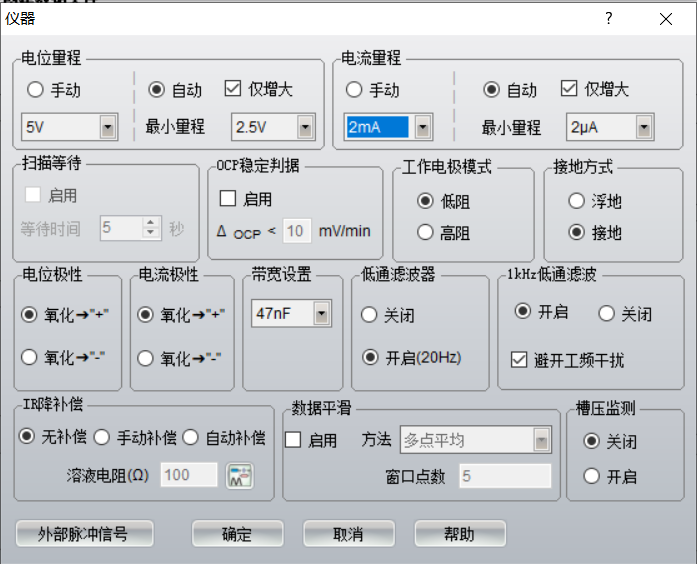
Task: Toggle 仅增大 checkbox in 电位量程
Action: [233, 88]
